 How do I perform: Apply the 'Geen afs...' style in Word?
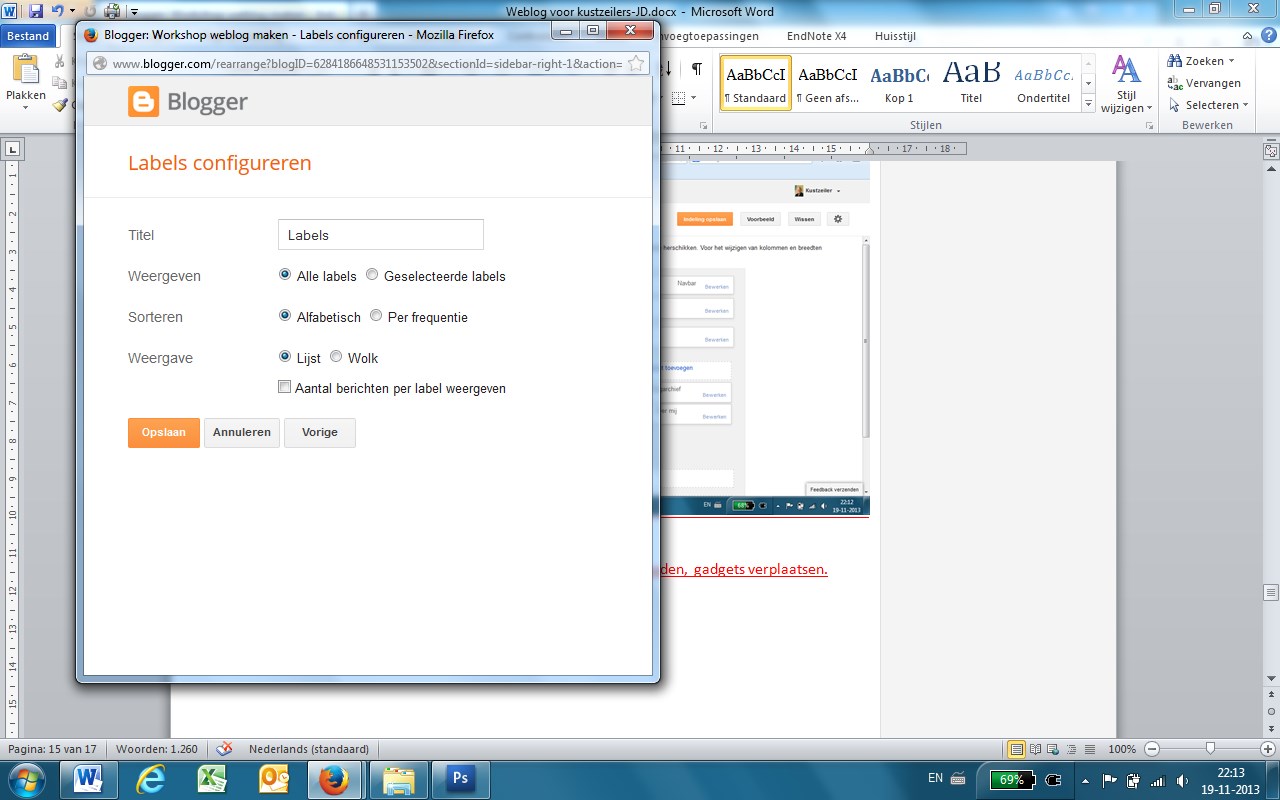click(828, 82)
